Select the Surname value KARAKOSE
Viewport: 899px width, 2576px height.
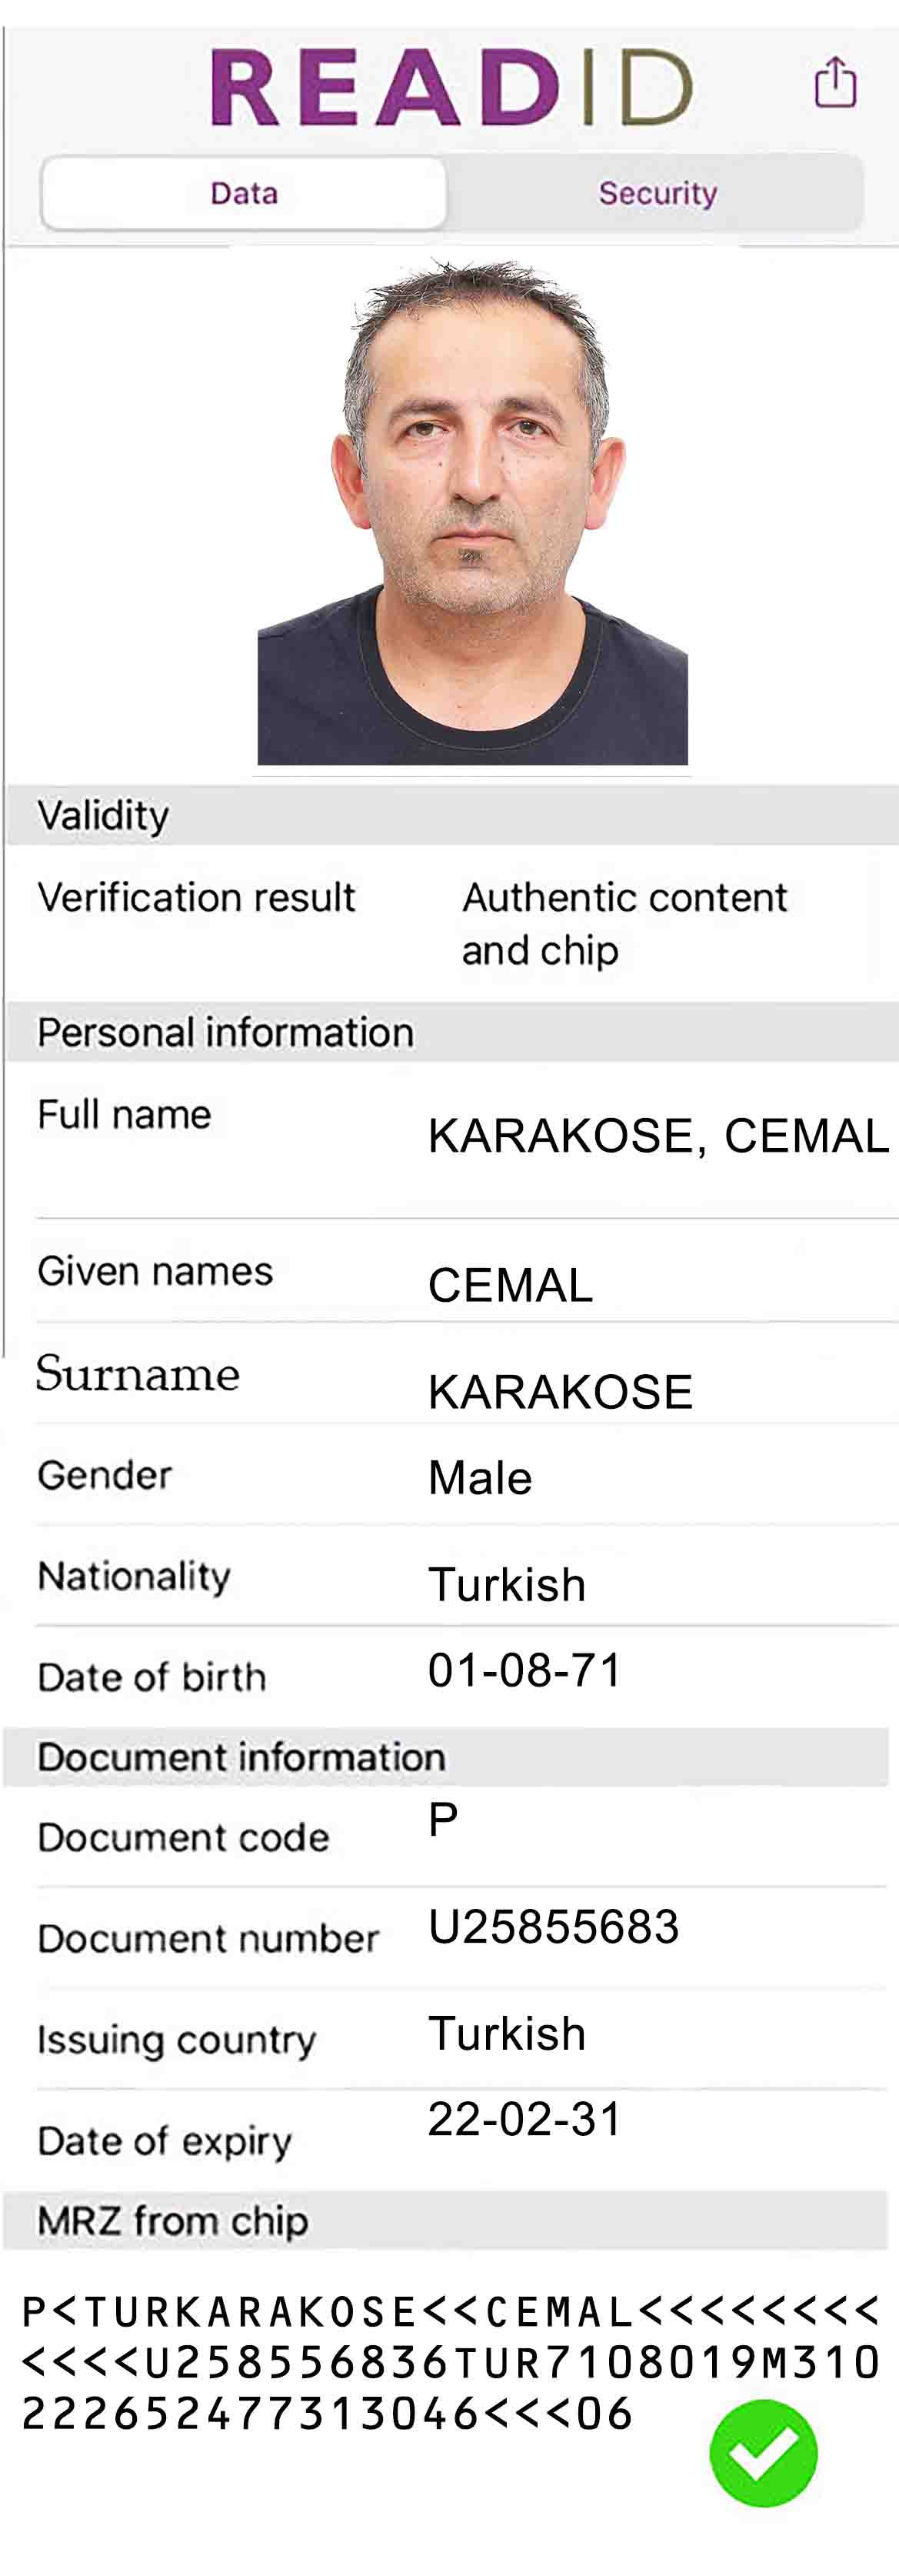coord(560,1391)
